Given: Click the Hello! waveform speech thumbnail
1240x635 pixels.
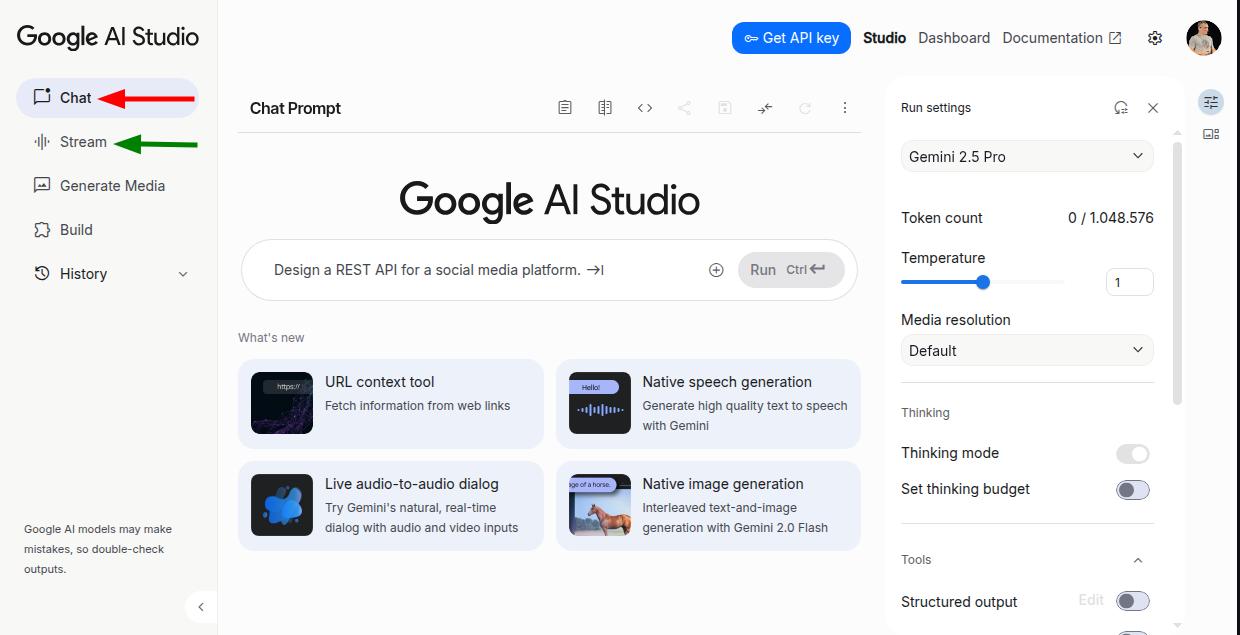Looking at the screenshot, I should point(600,403).
